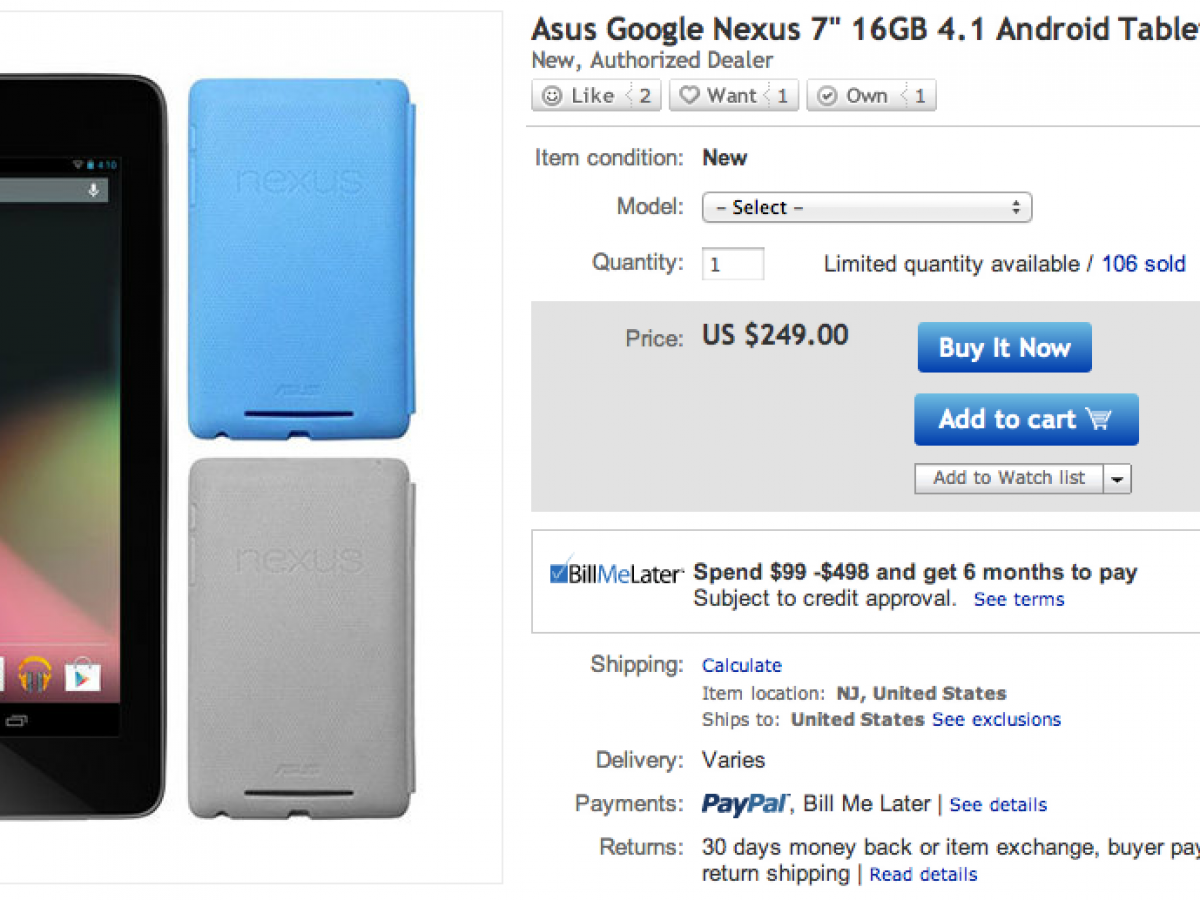
Task: Open the Model select dropdown
Action: coord(866,208)
